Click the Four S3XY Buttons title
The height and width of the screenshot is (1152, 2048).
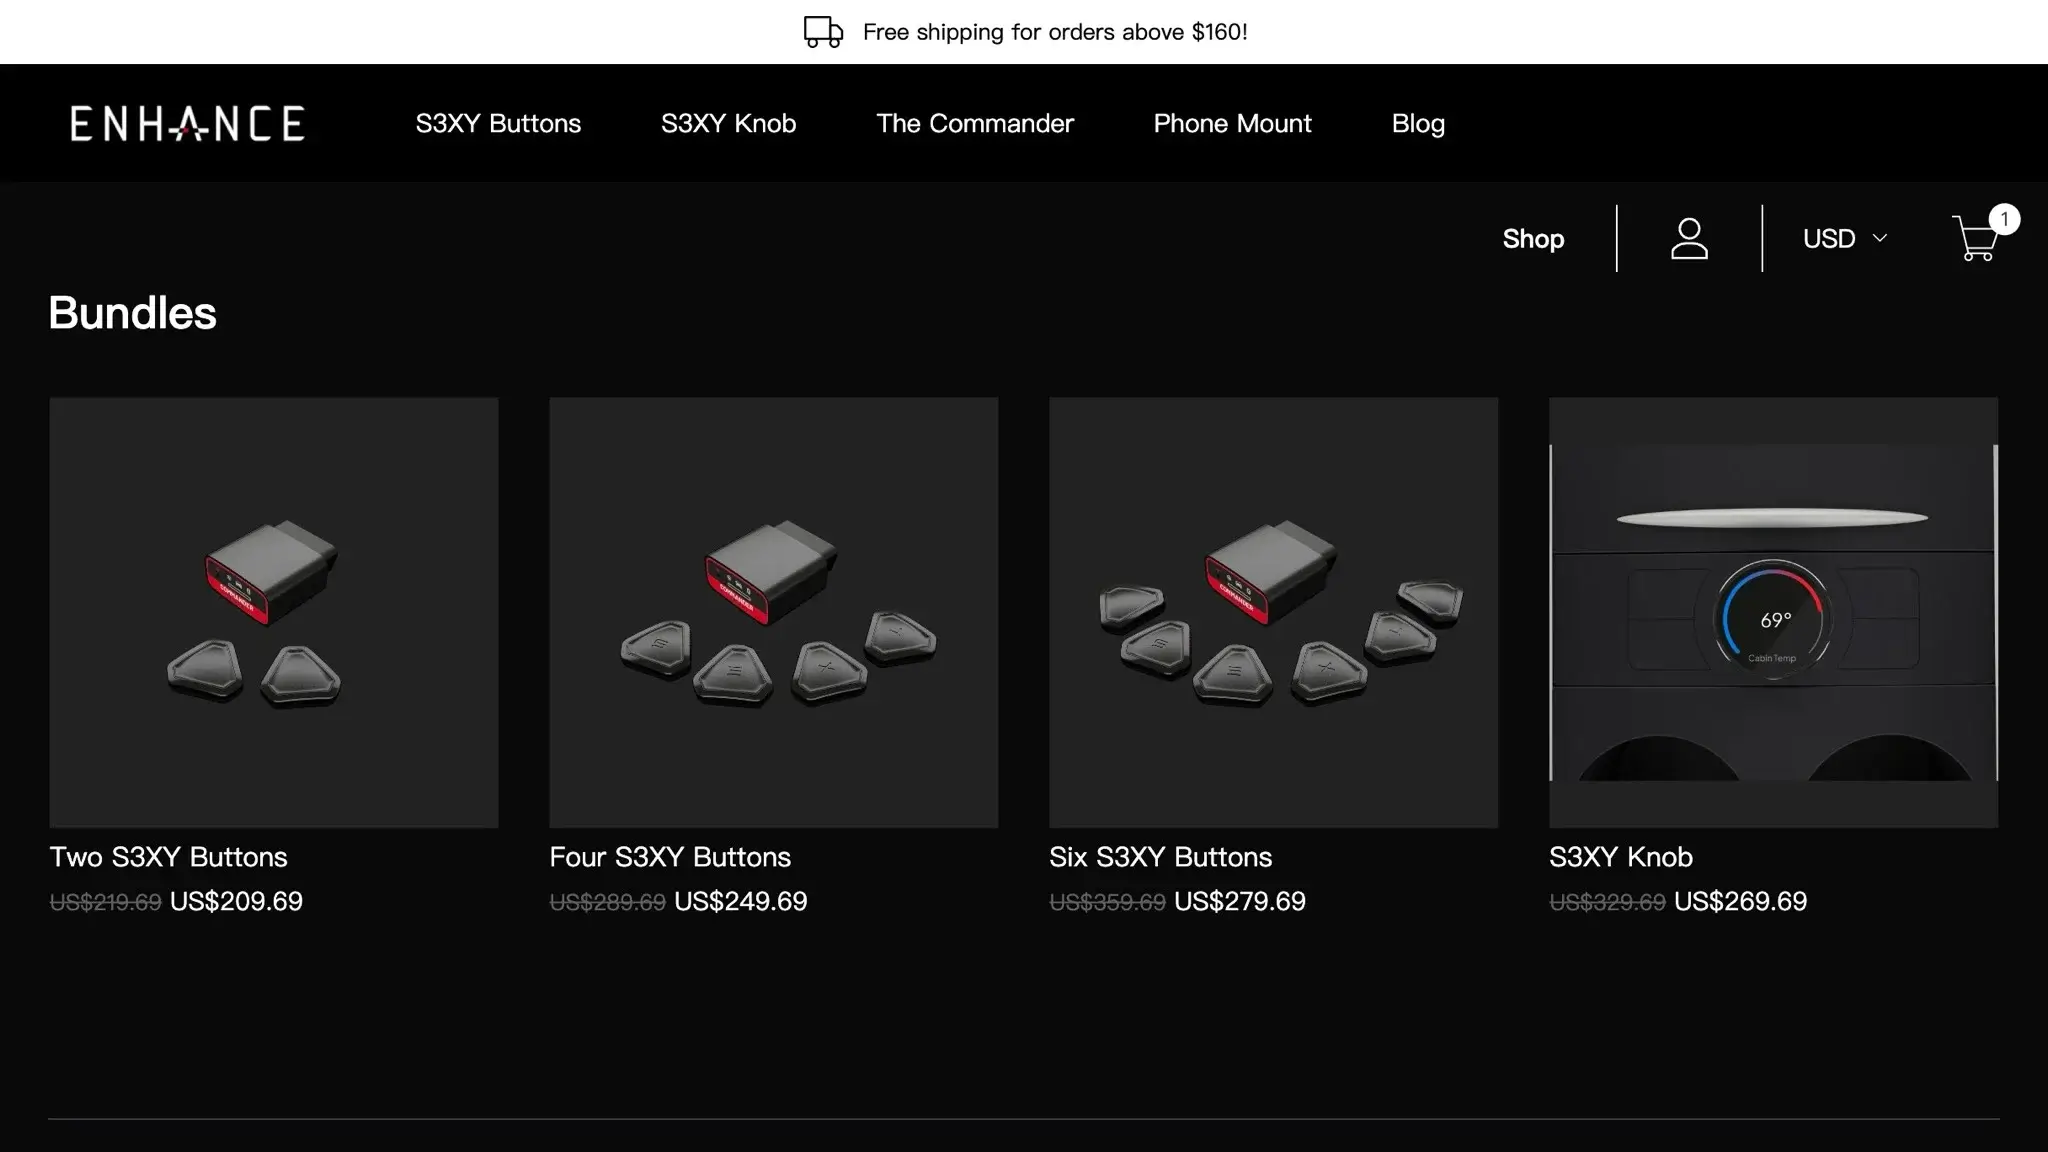(x=670, y=857)
